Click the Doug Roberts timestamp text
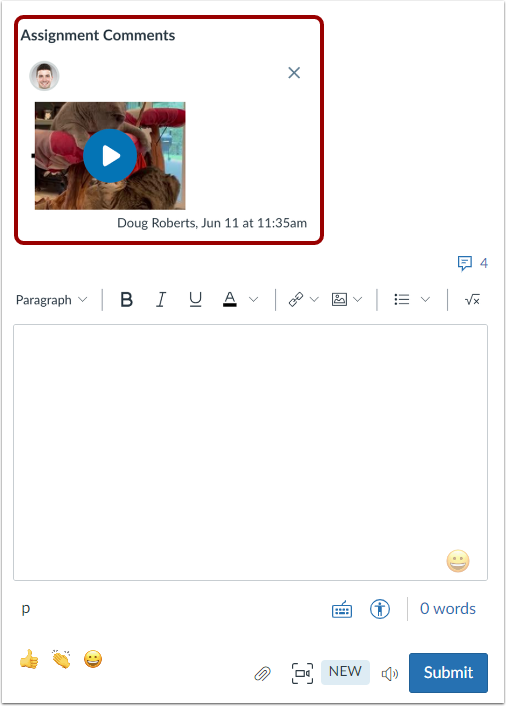 coord(212,223)
